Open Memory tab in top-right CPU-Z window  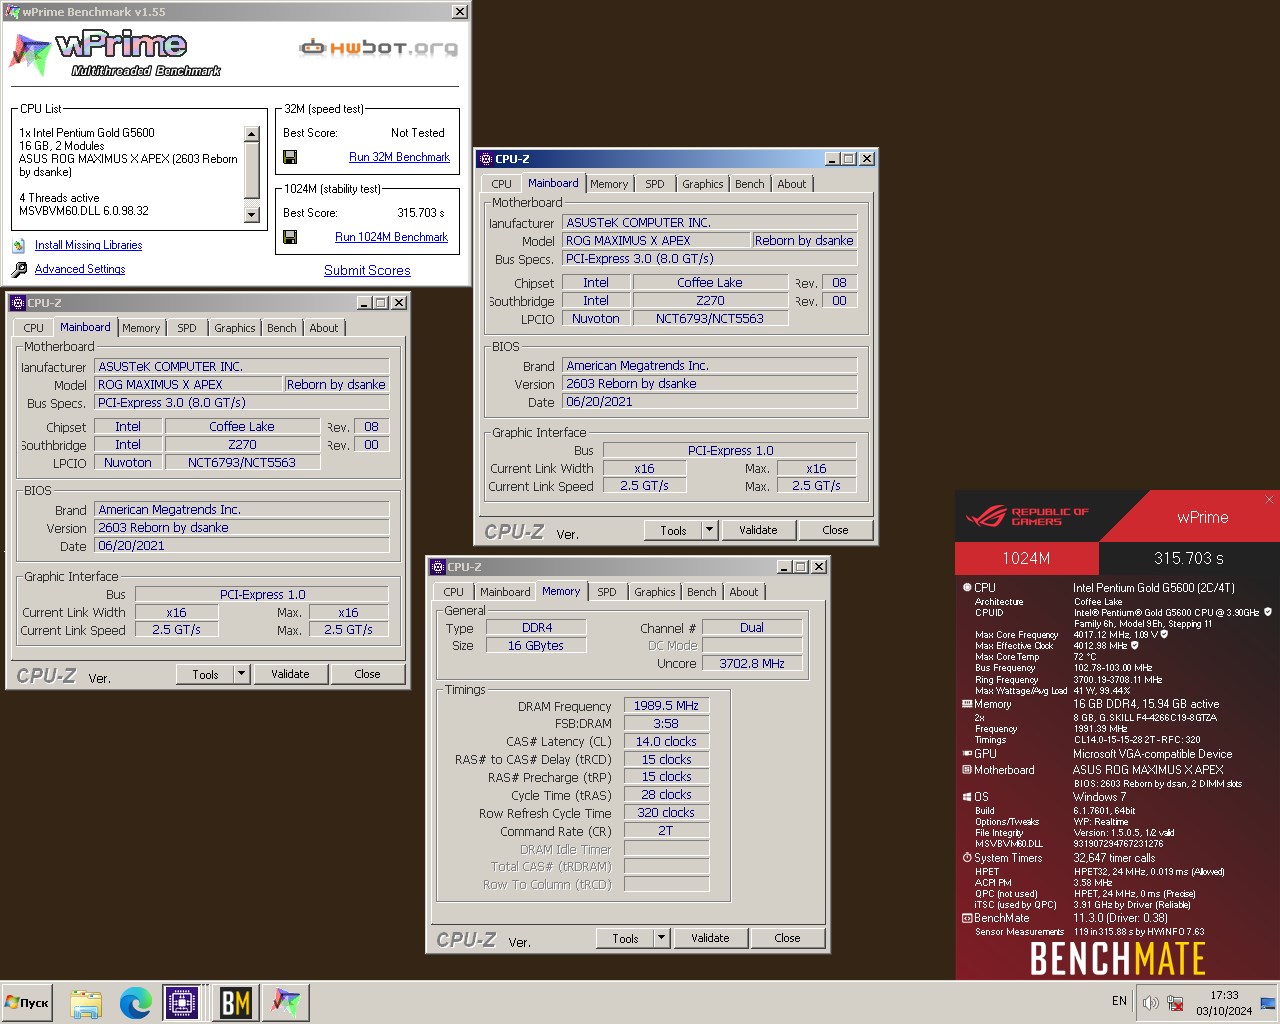609,184
